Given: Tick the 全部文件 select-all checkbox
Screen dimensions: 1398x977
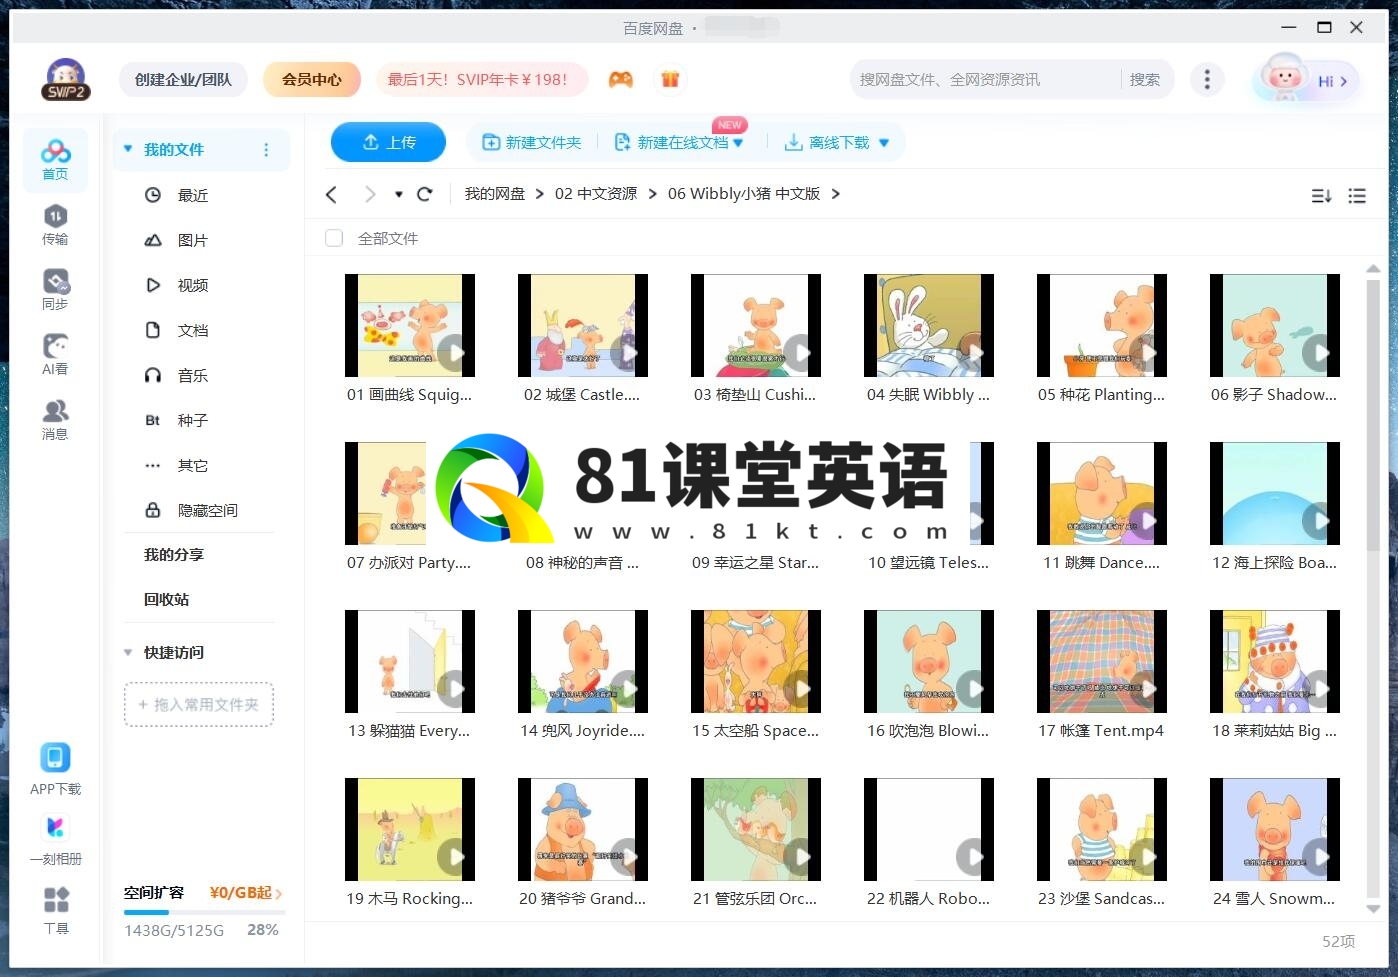Looking at the screenshot, I should 334,238.
